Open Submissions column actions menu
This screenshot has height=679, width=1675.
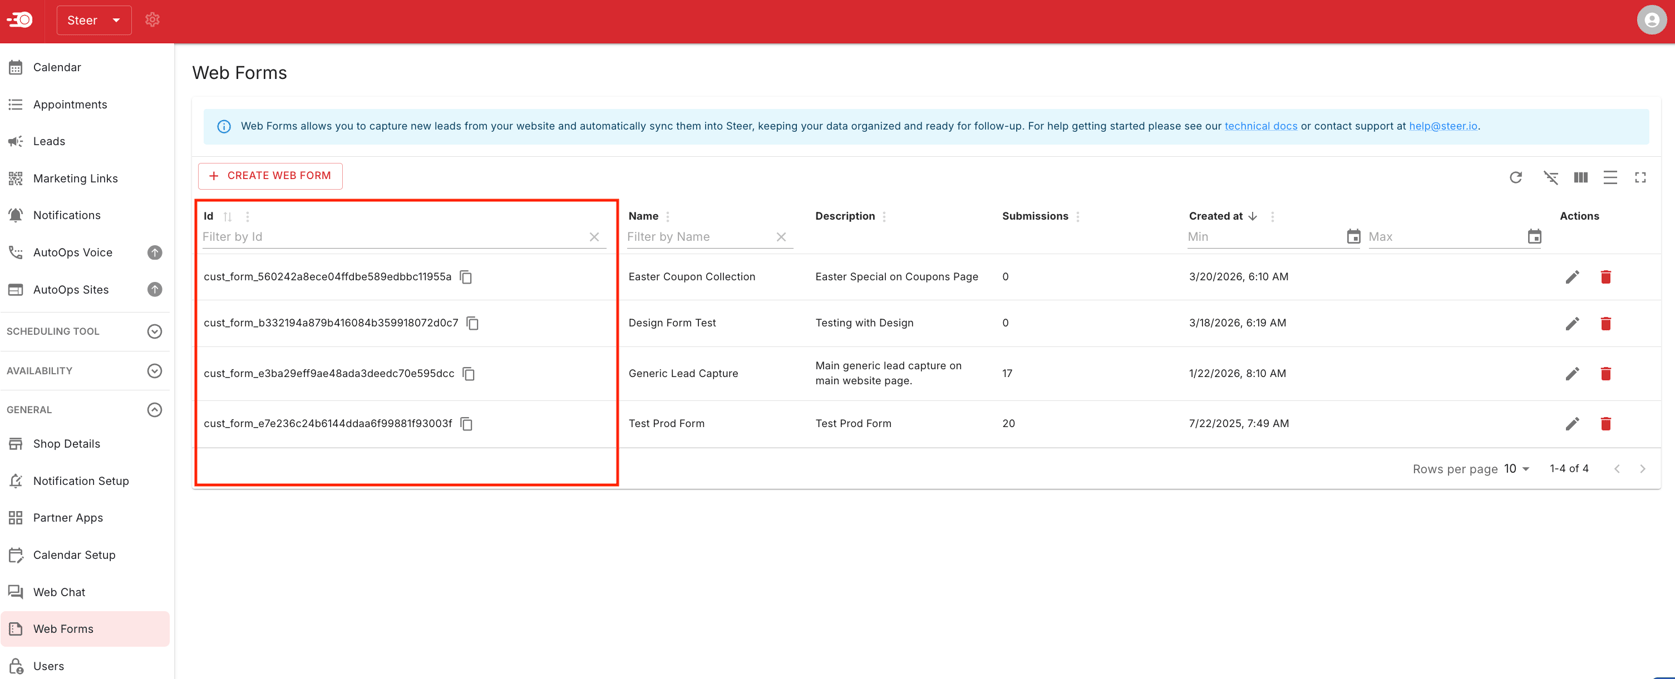click(1078, 217)
